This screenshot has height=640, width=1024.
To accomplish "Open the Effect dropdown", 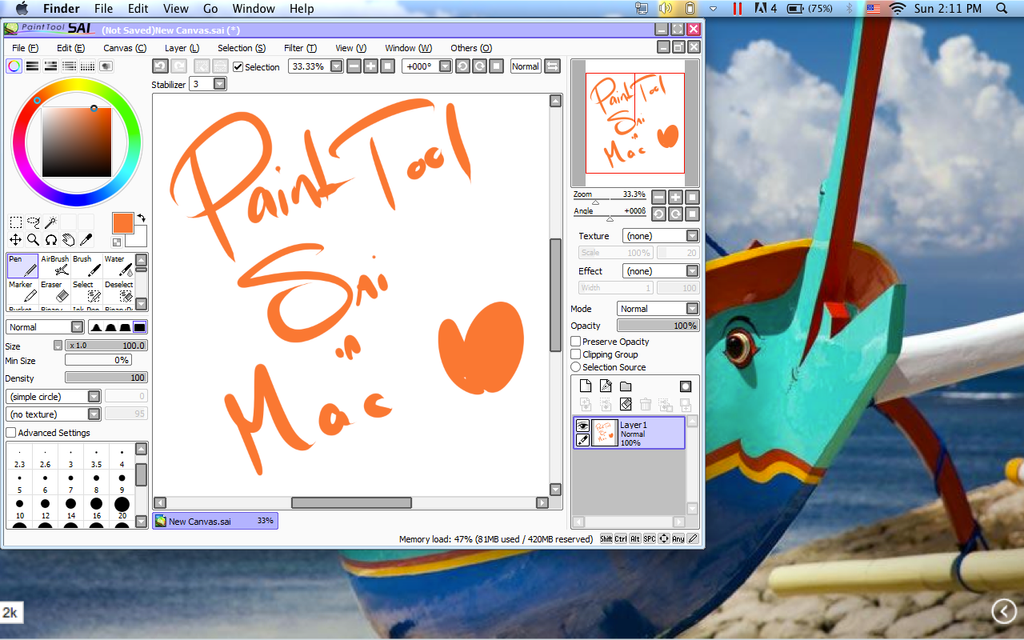I will pos(692,271).
